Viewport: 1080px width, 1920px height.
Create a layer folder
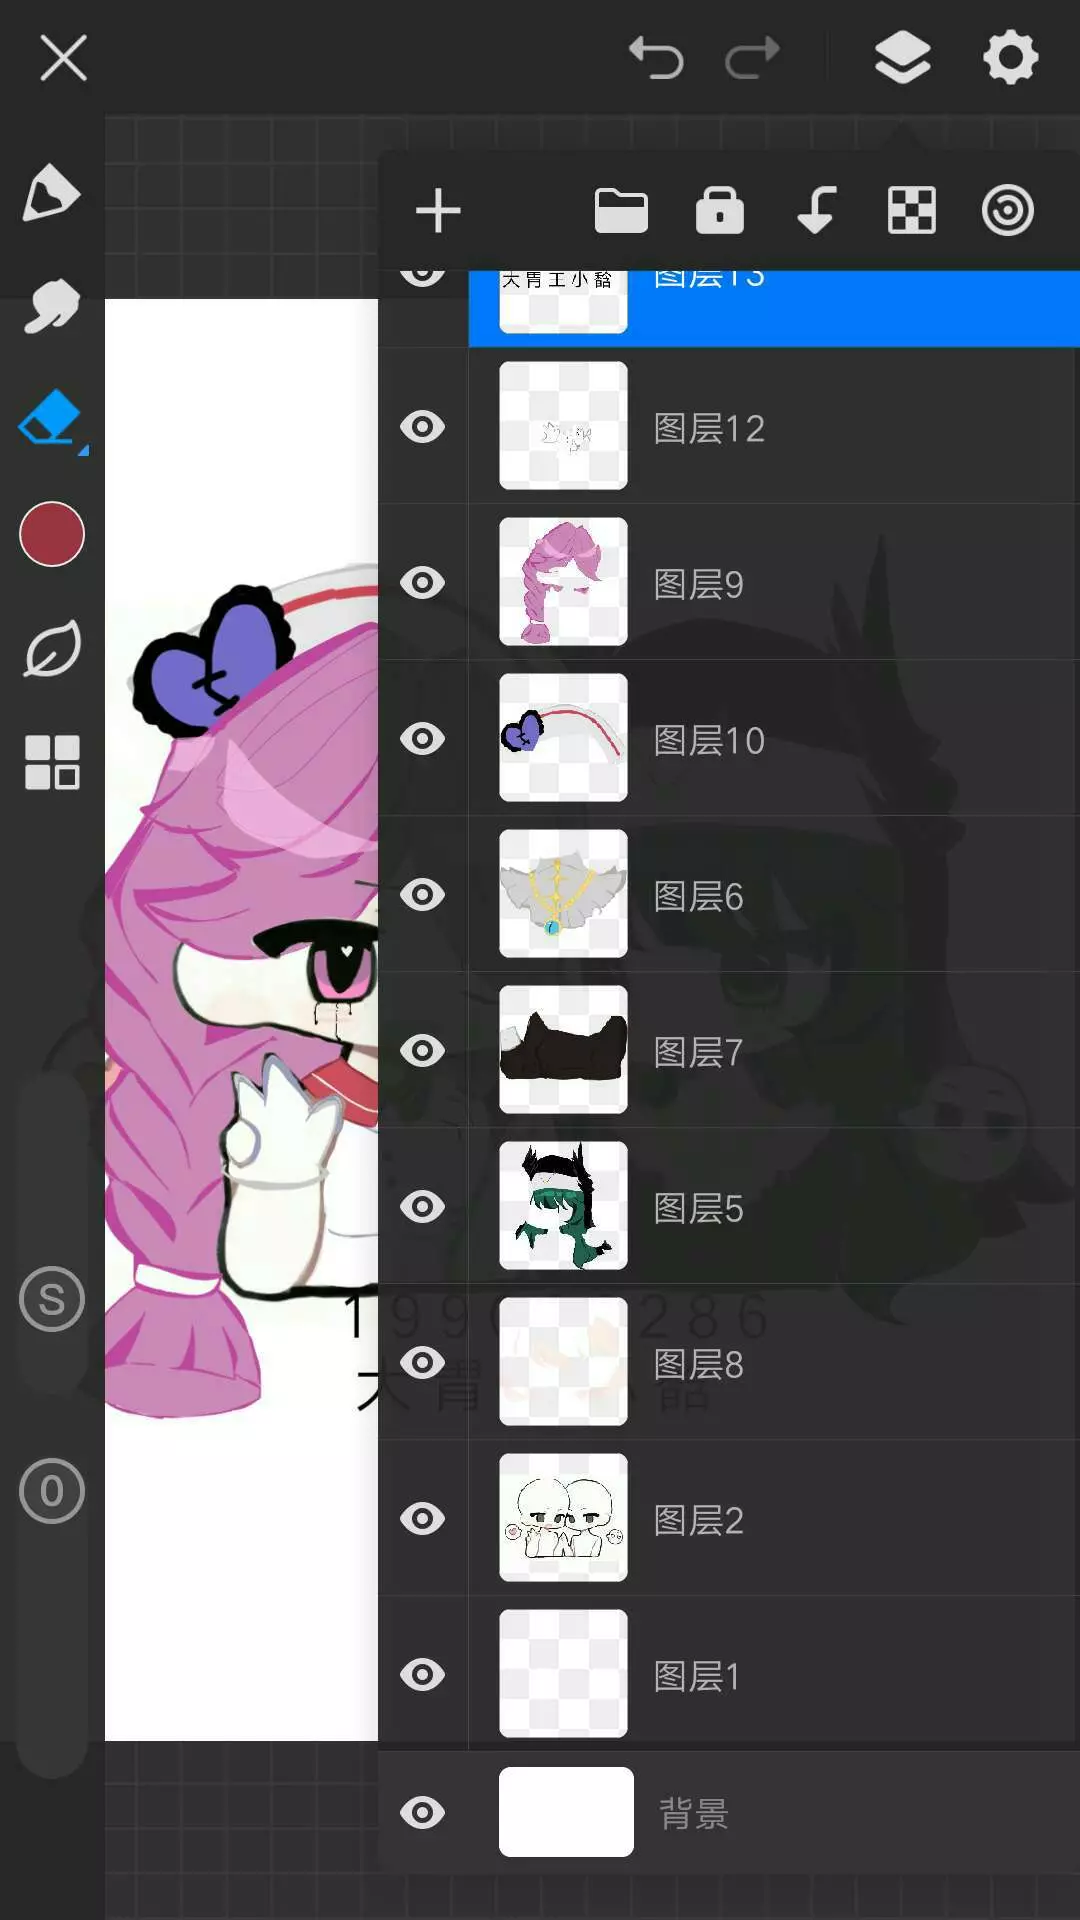coord(621,211)
